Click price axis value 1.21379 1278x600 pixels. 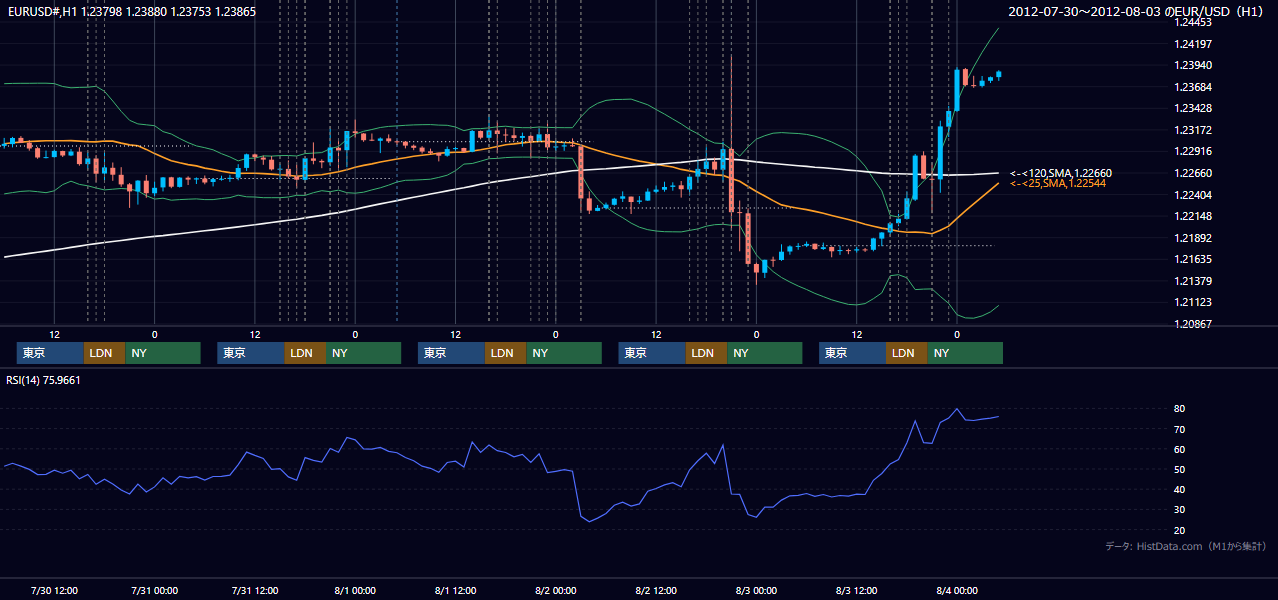[1193, 281]
